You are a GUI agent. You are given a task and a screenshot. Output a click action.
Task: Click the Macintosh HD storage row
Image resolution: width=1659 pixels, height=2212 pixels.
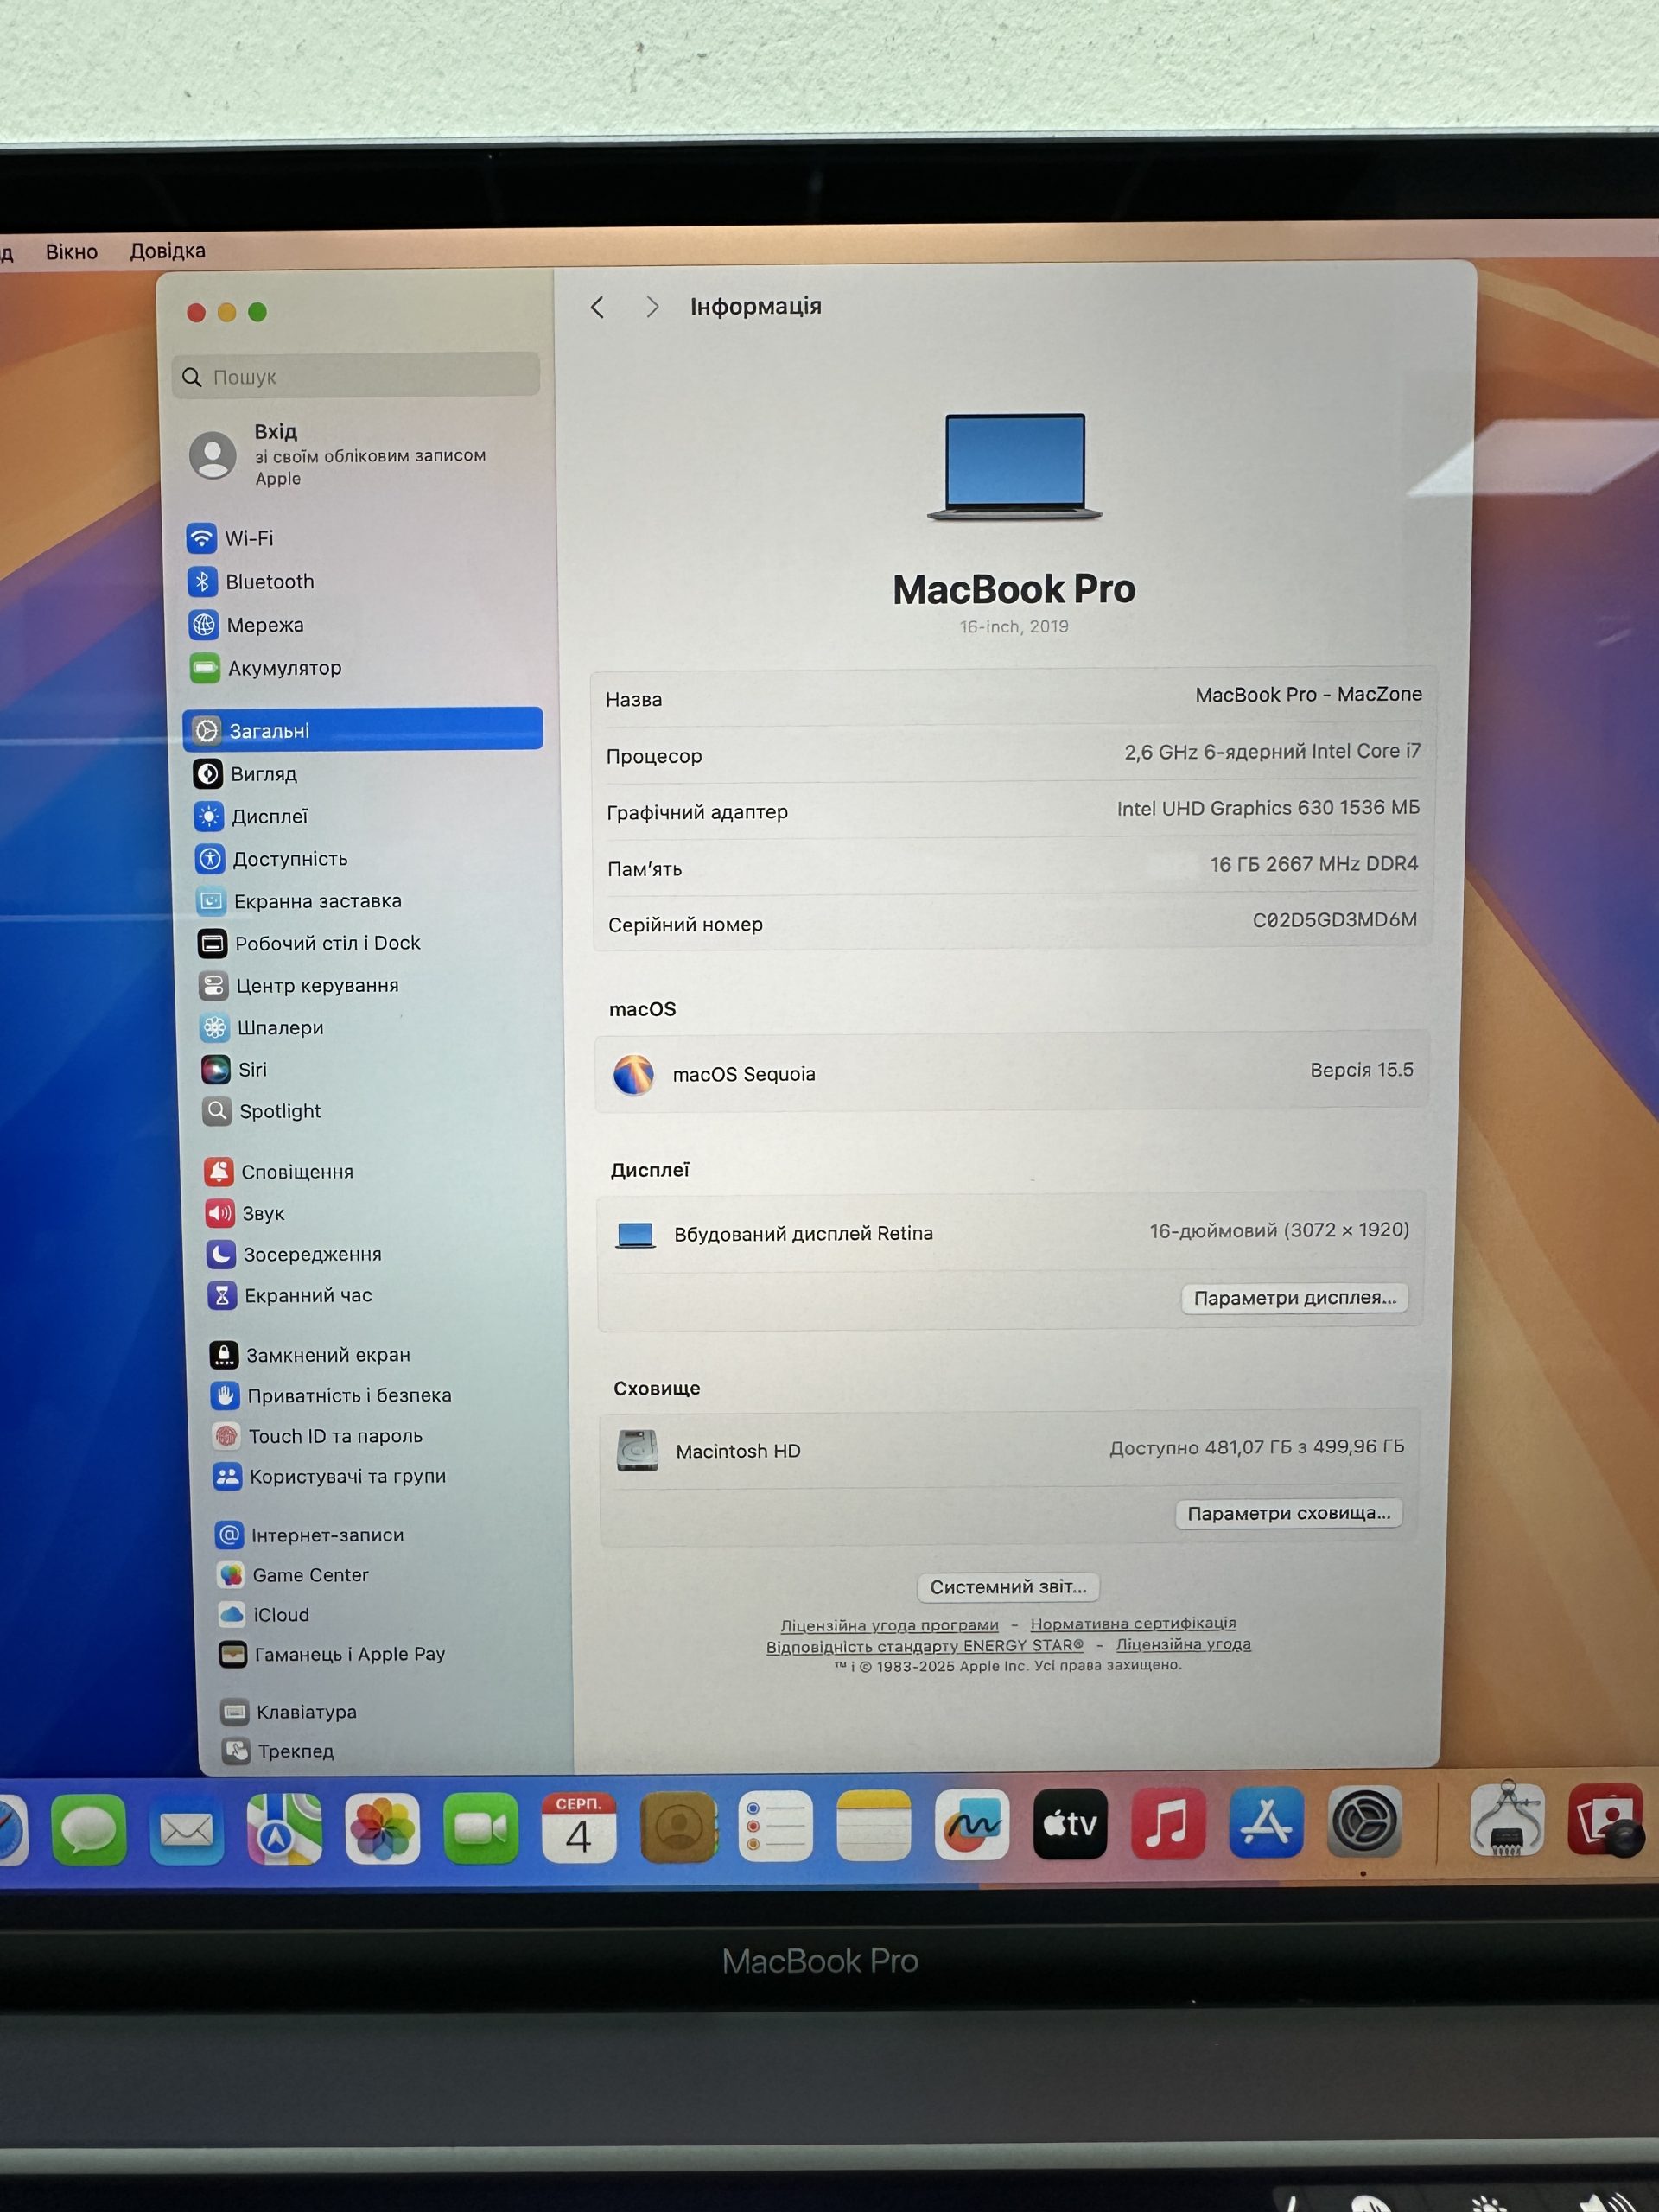click(x=1010, y=1449)
